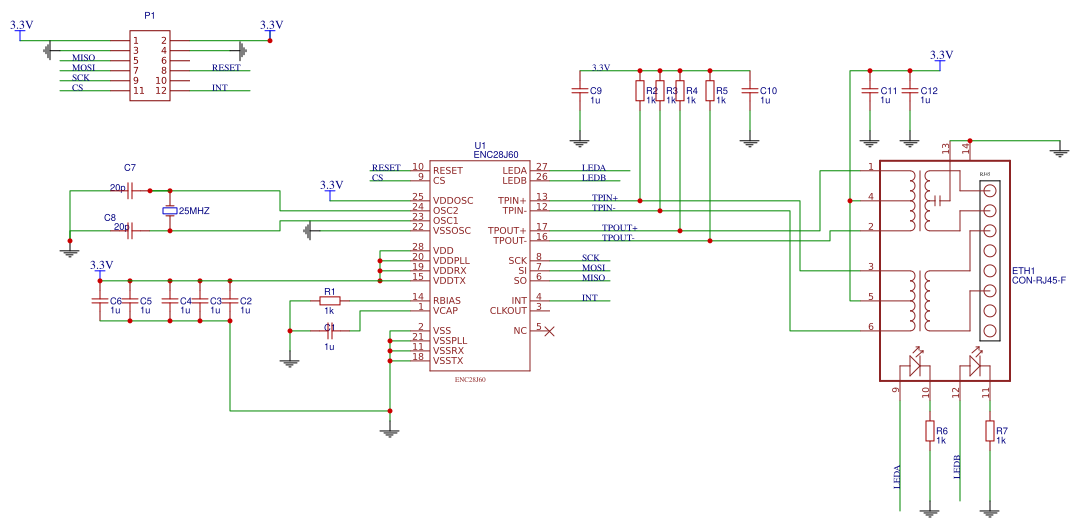The height and width of the screenshot is (527, 1079).
Task: Click the ground symbol below VSS net
Action: (389, 433)
